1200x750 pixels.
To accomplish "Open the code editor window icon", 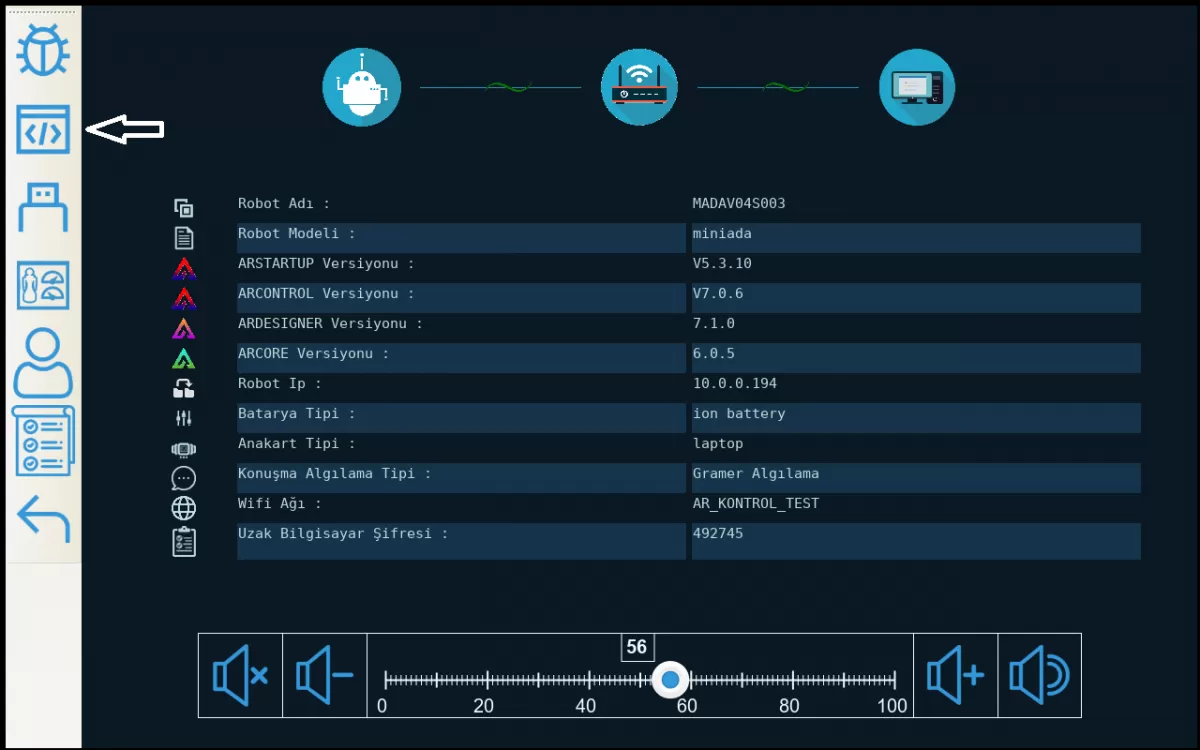I will [x=43, y=130].
